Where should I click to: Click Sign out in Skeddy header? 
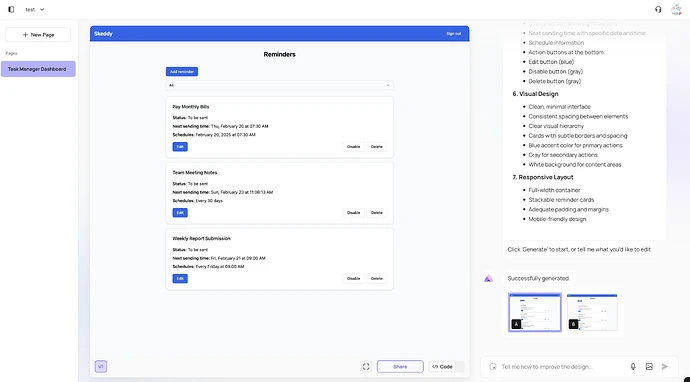454,33
